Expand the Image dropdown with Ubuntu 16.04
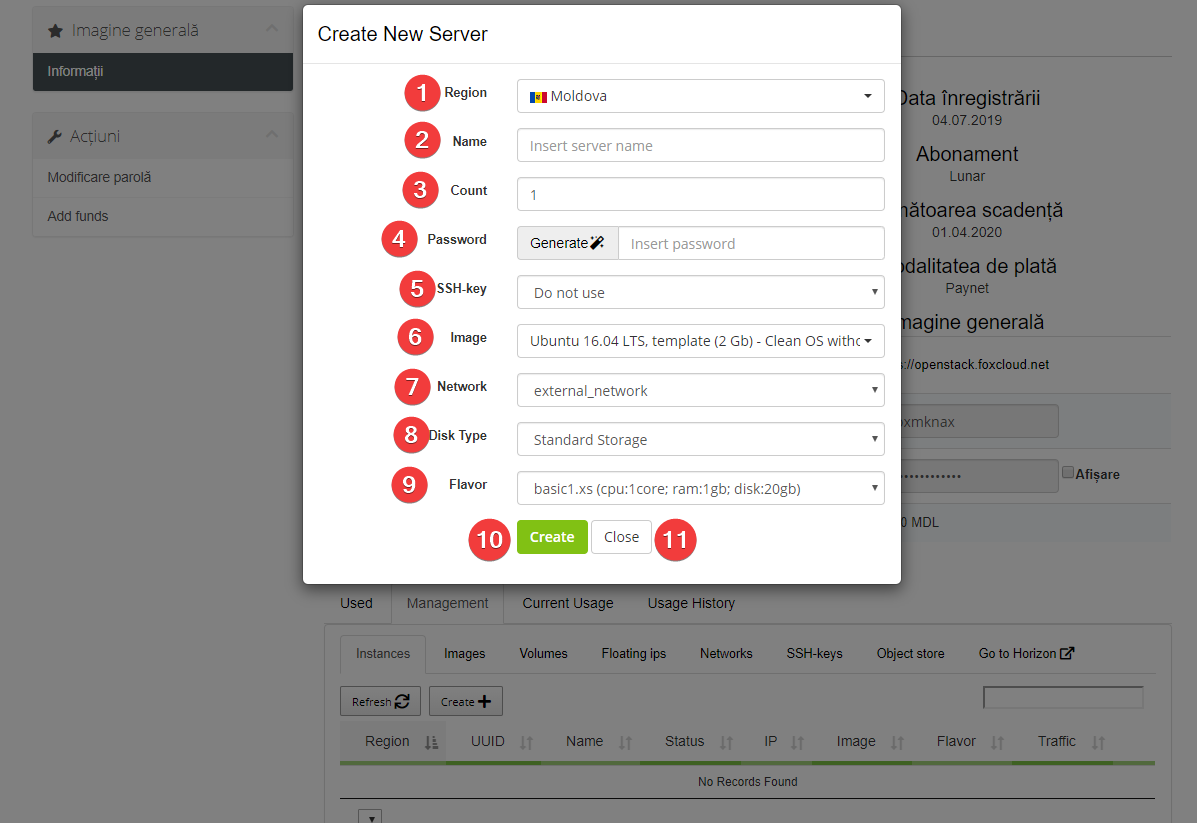Image resolution: width=1197 pixels, height=823 pixels. click(x=700, y=341)
